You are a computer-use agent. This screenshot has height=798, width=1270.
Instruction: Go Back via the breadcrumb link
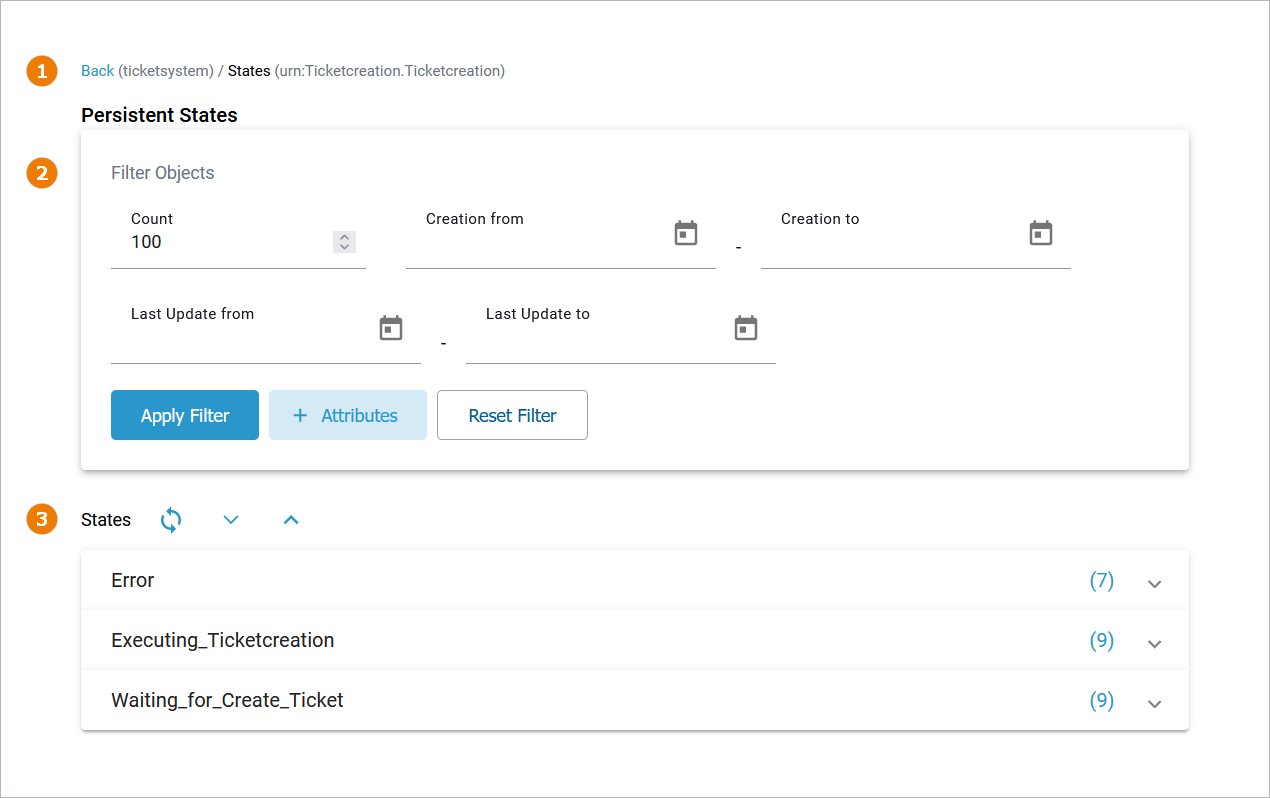point(97,71)
